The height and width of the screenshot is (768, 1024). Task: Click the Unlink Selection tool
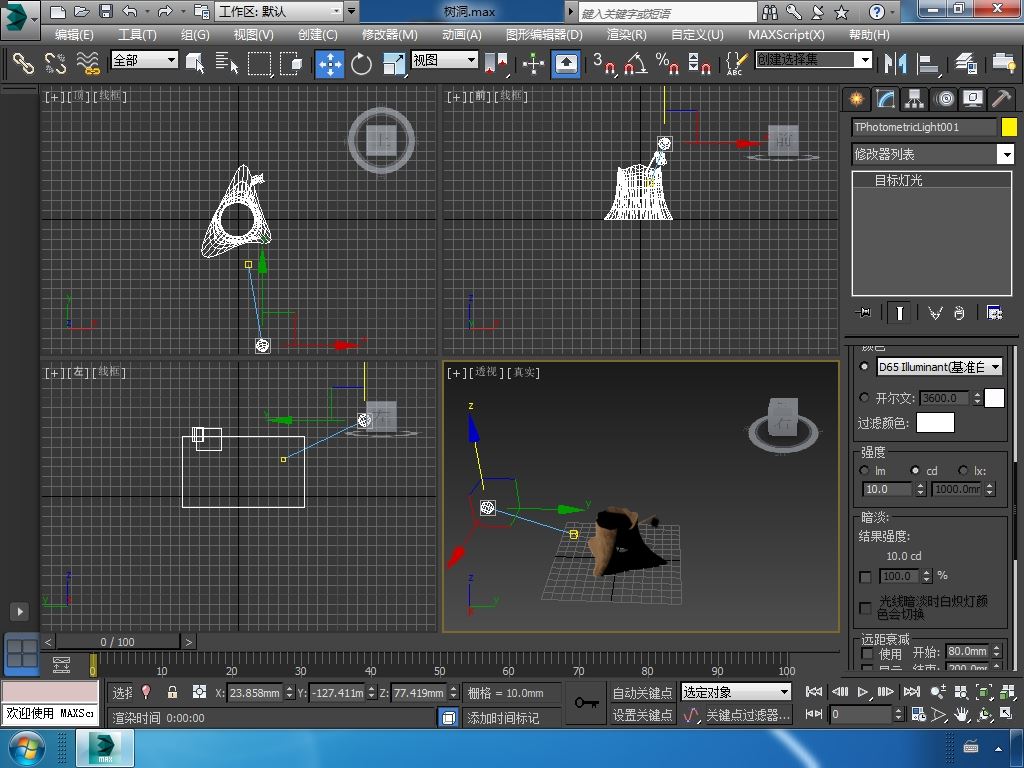pos(56,63)
